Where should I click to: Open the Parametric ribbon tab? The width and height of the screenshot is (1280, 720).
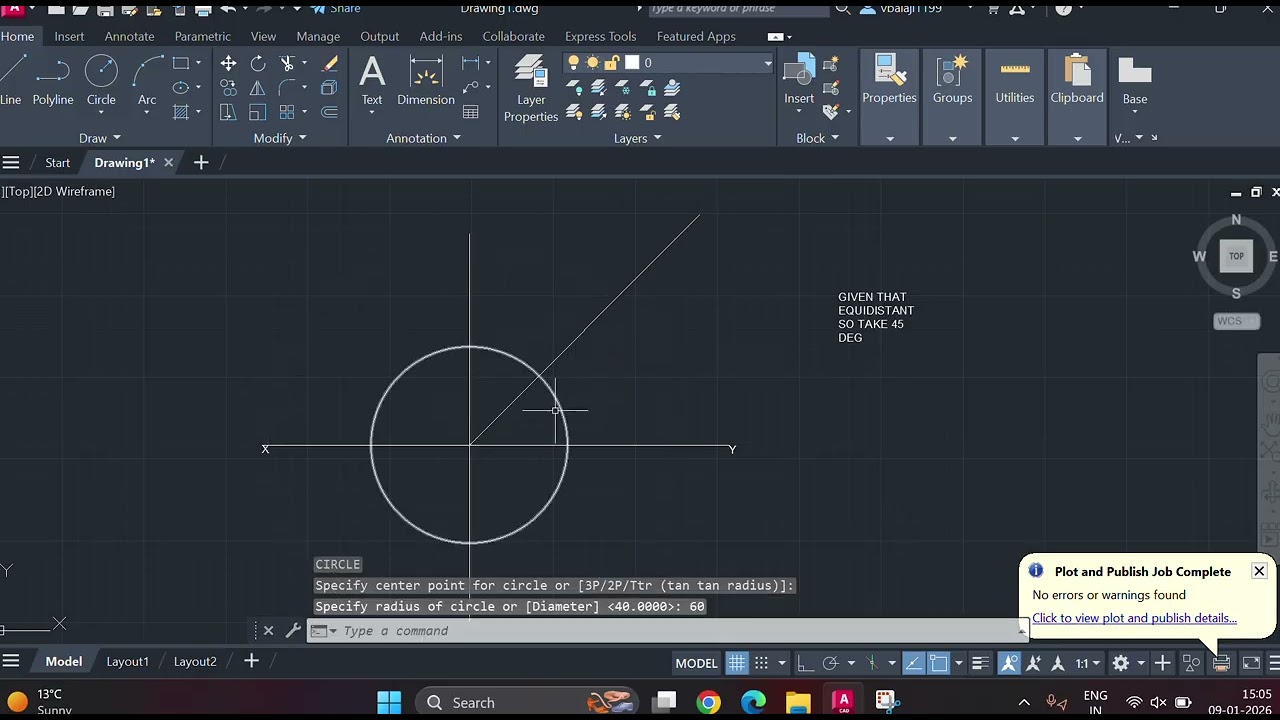coord(203,36)
